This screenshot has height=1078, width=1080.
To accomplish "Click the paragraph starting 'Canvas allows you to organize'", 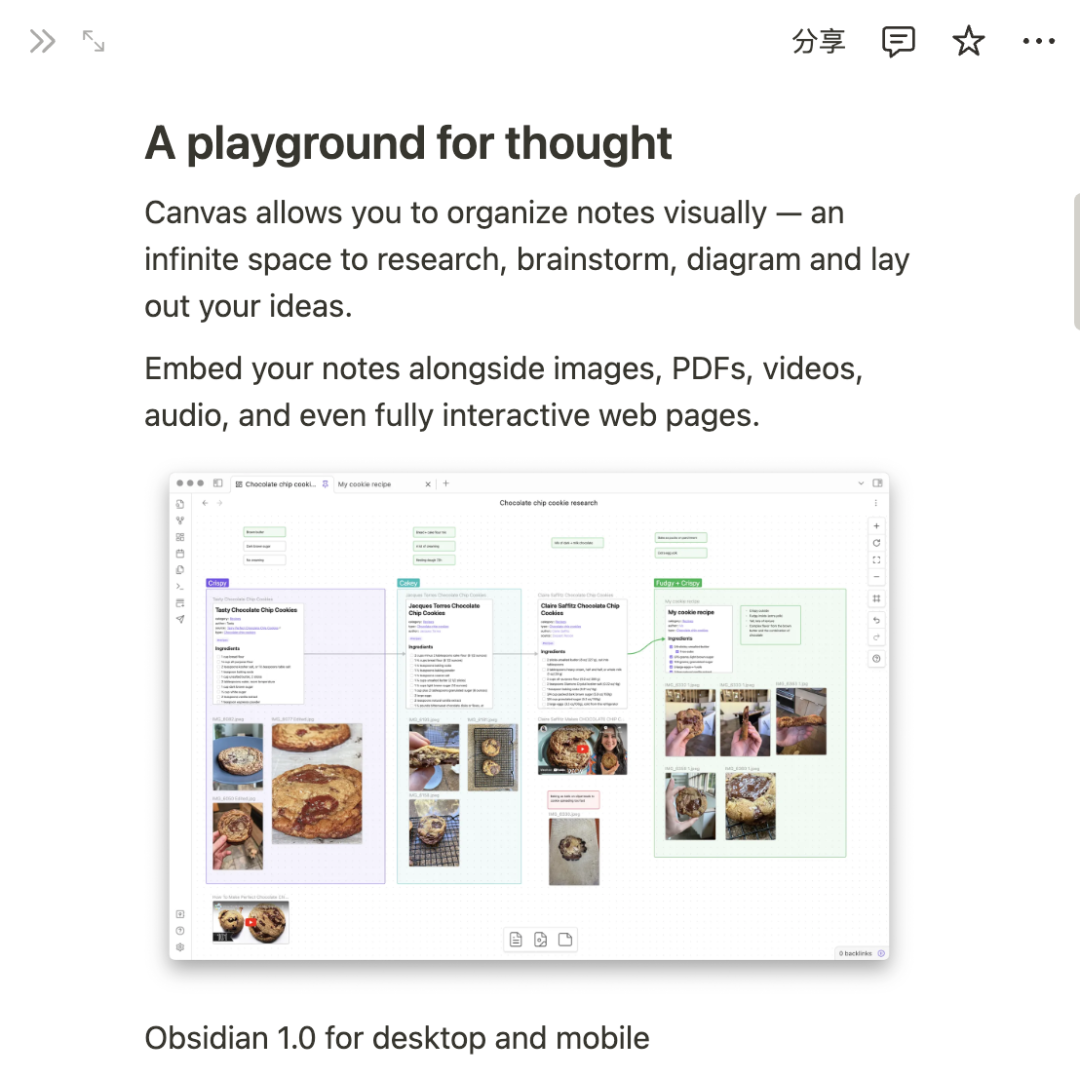I will click(527, 260).
